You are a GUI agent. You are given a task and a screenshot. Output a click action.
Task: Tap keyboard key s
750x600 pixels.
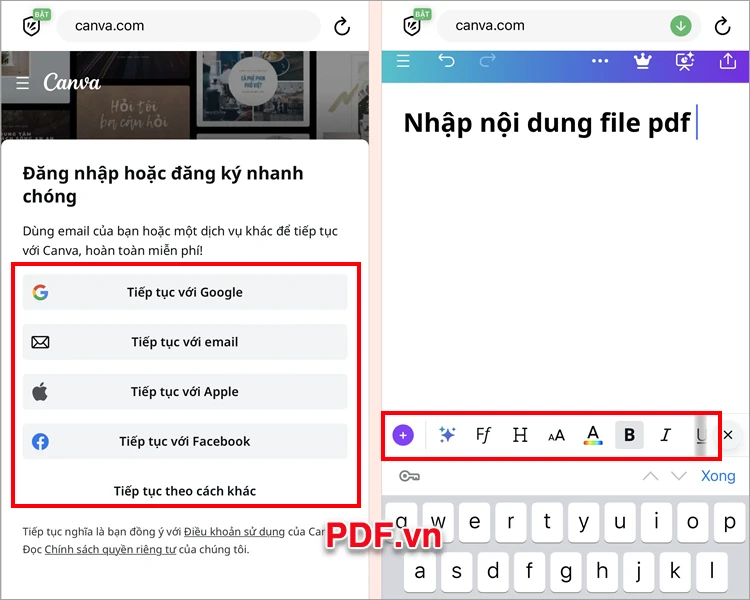(x=456, y=572)
